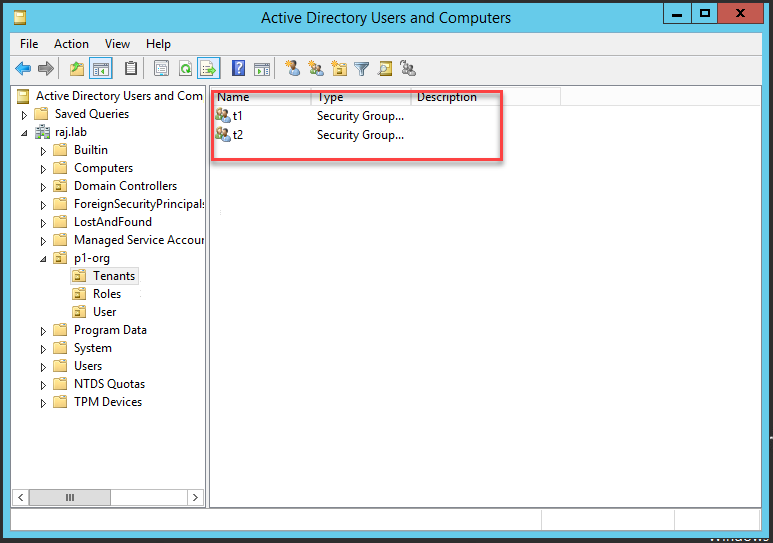The width and height of the screenshot is (773, 543).
Task: Open the Action menu
Action: coord(71,44)
